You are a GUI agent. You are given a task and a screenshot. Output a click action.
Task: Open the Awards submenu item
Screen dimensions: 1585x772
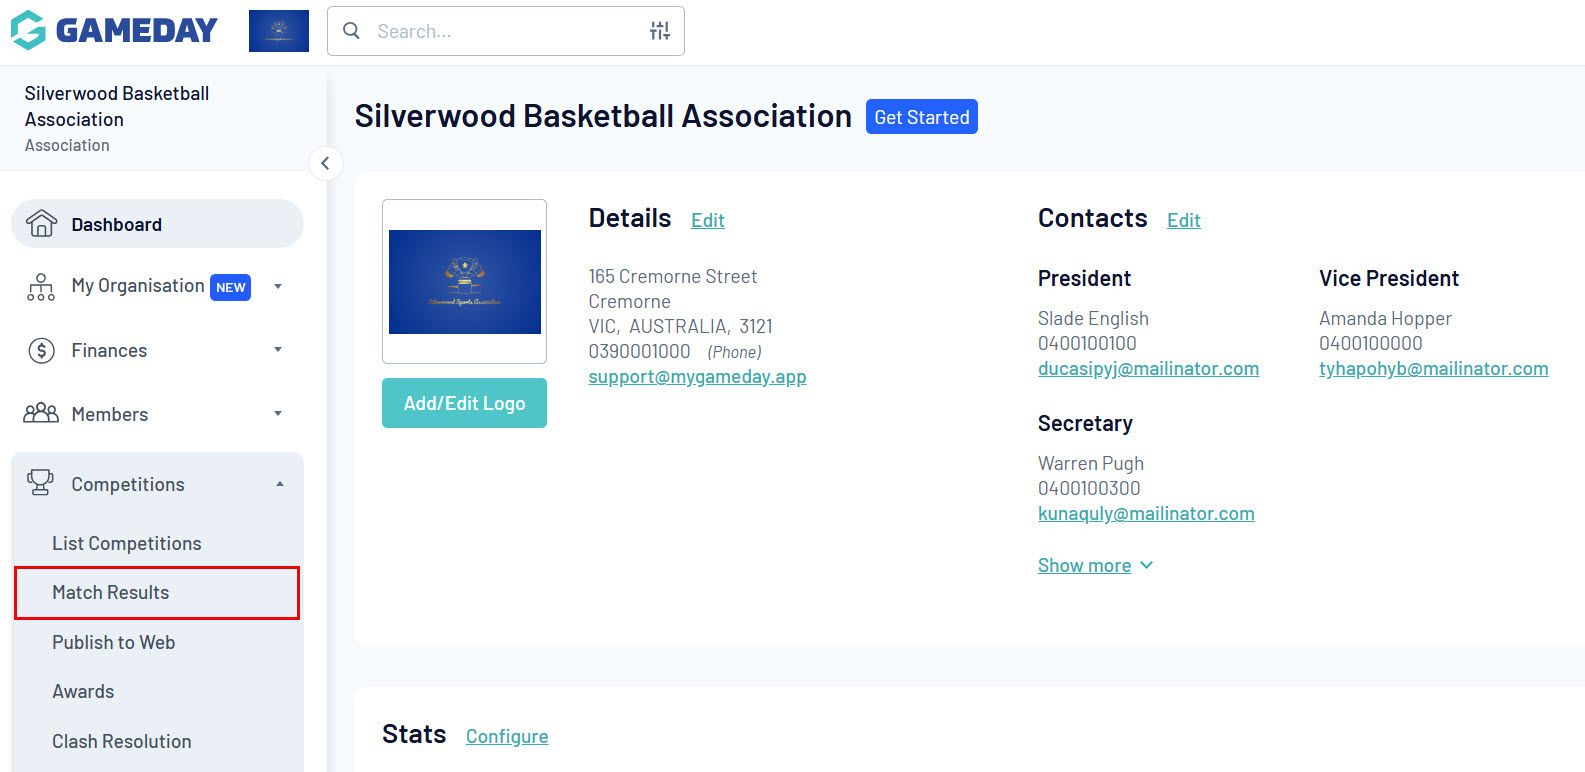click(x=83, y=691)
